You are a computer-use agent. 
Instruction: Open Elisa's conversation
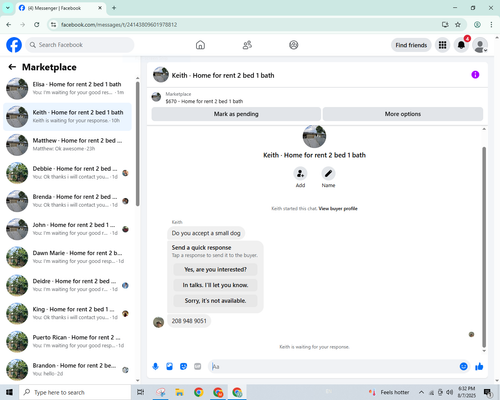pos(68,88)
